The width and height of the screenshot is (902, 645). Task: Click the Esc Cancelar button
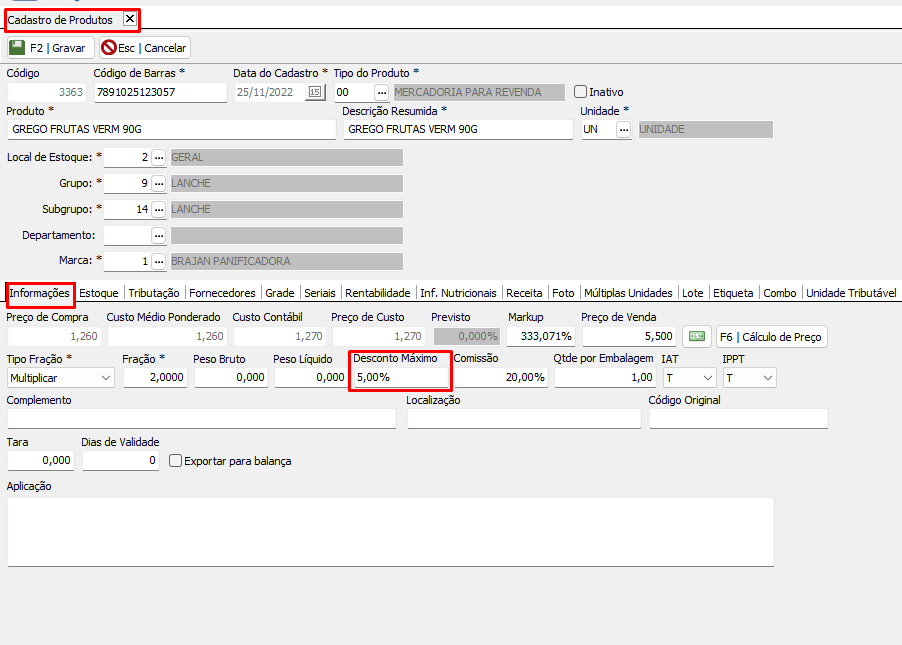coord(145,48)
